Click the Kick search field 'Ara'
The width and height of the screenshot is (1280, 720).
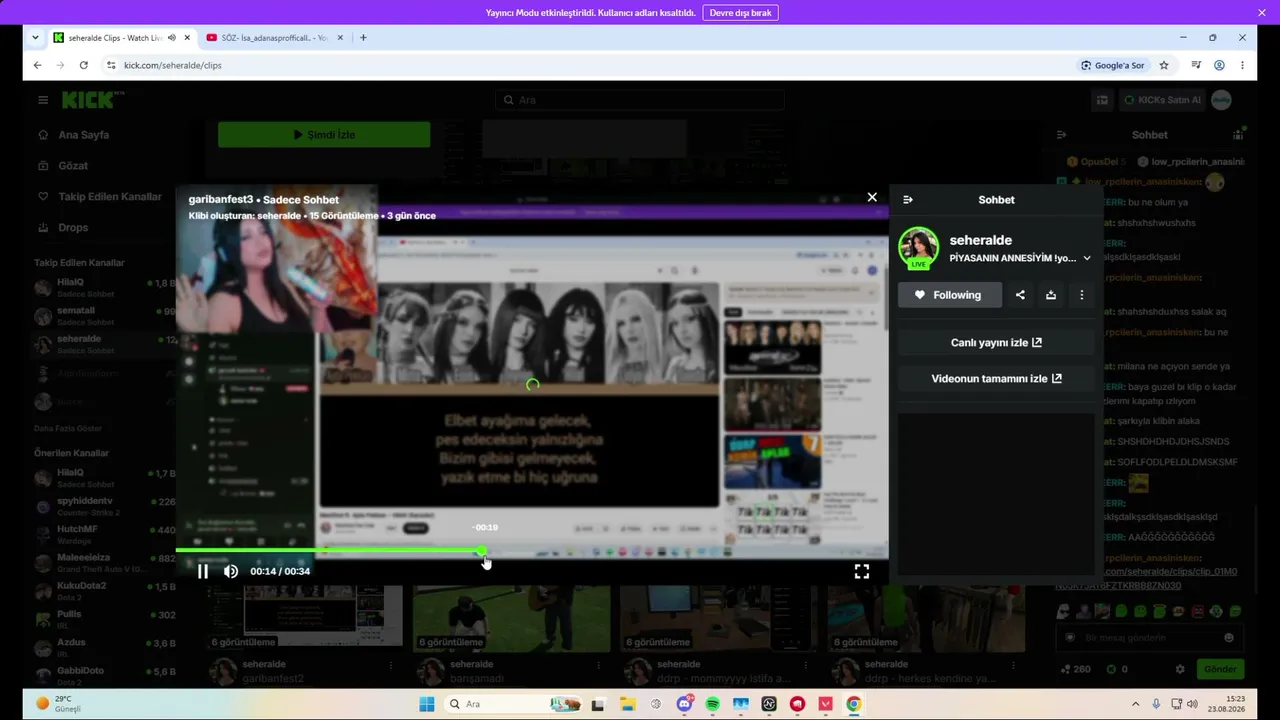pos(640,100)
